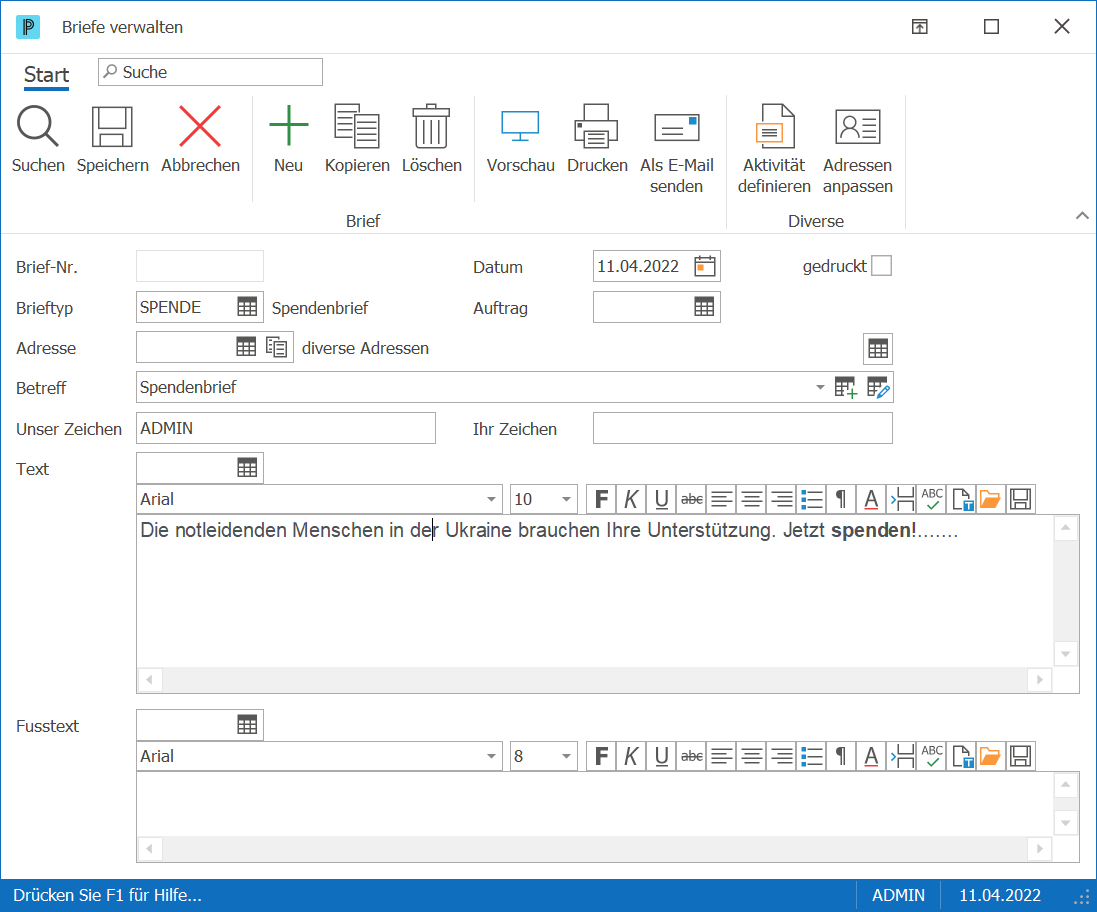Image resolution: width=1097 pixels, height=912 pixels.
Task: Expand the Betreff dropdown
Action: 820,387
